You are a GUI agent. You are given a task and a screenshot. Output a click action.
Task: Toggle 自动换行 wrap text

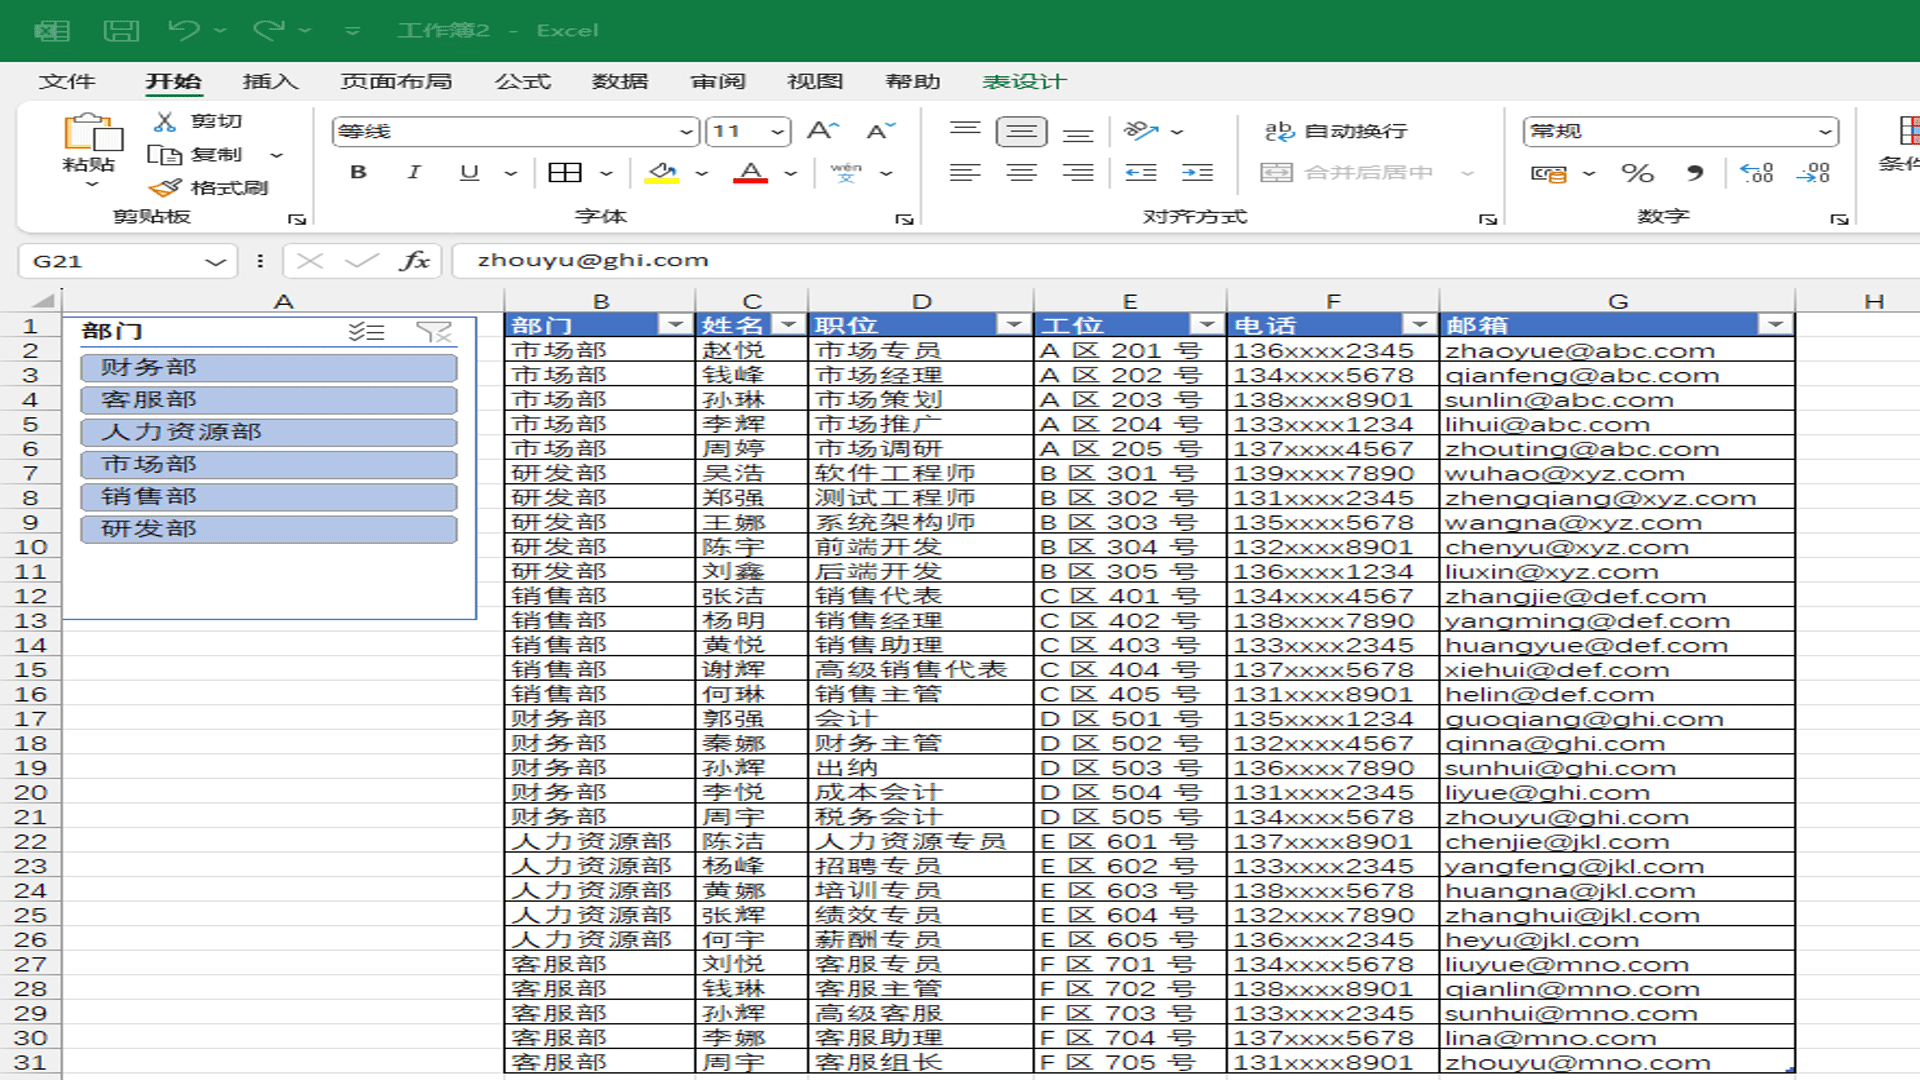(1335, 131)
